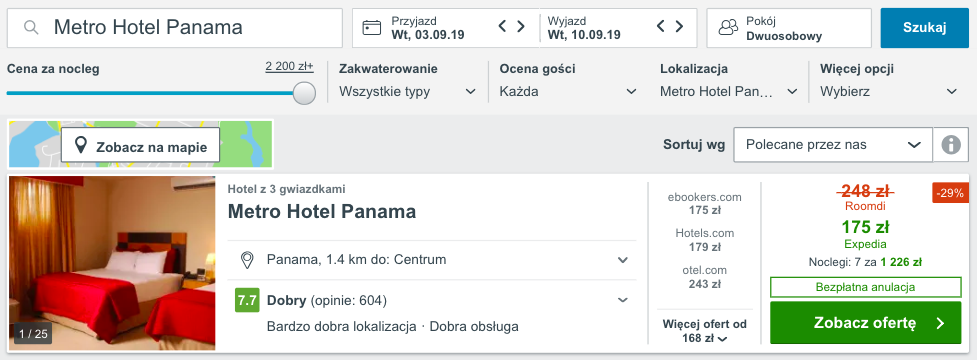Open Metro Hotel Panama hotel title
This screenshot has height=360, width=977.
coord(322,212)
